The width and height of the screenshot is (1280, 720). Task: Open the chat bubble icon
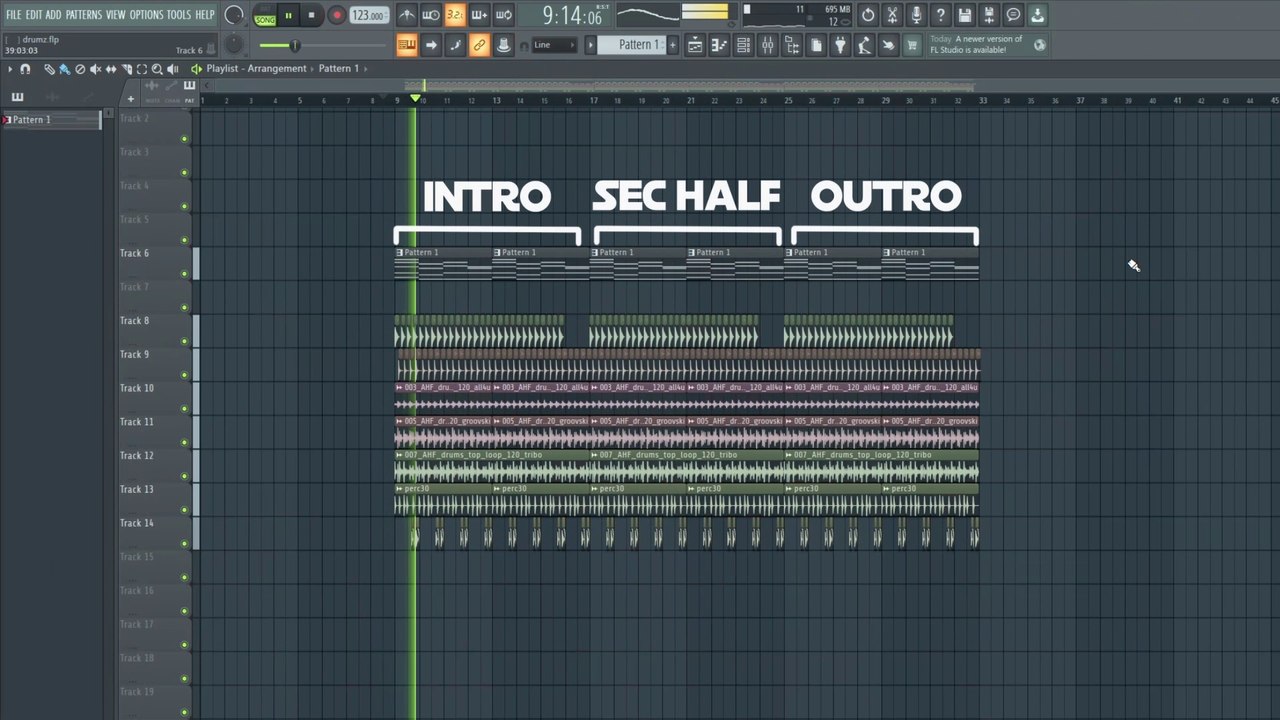[x=1013, y=15]
